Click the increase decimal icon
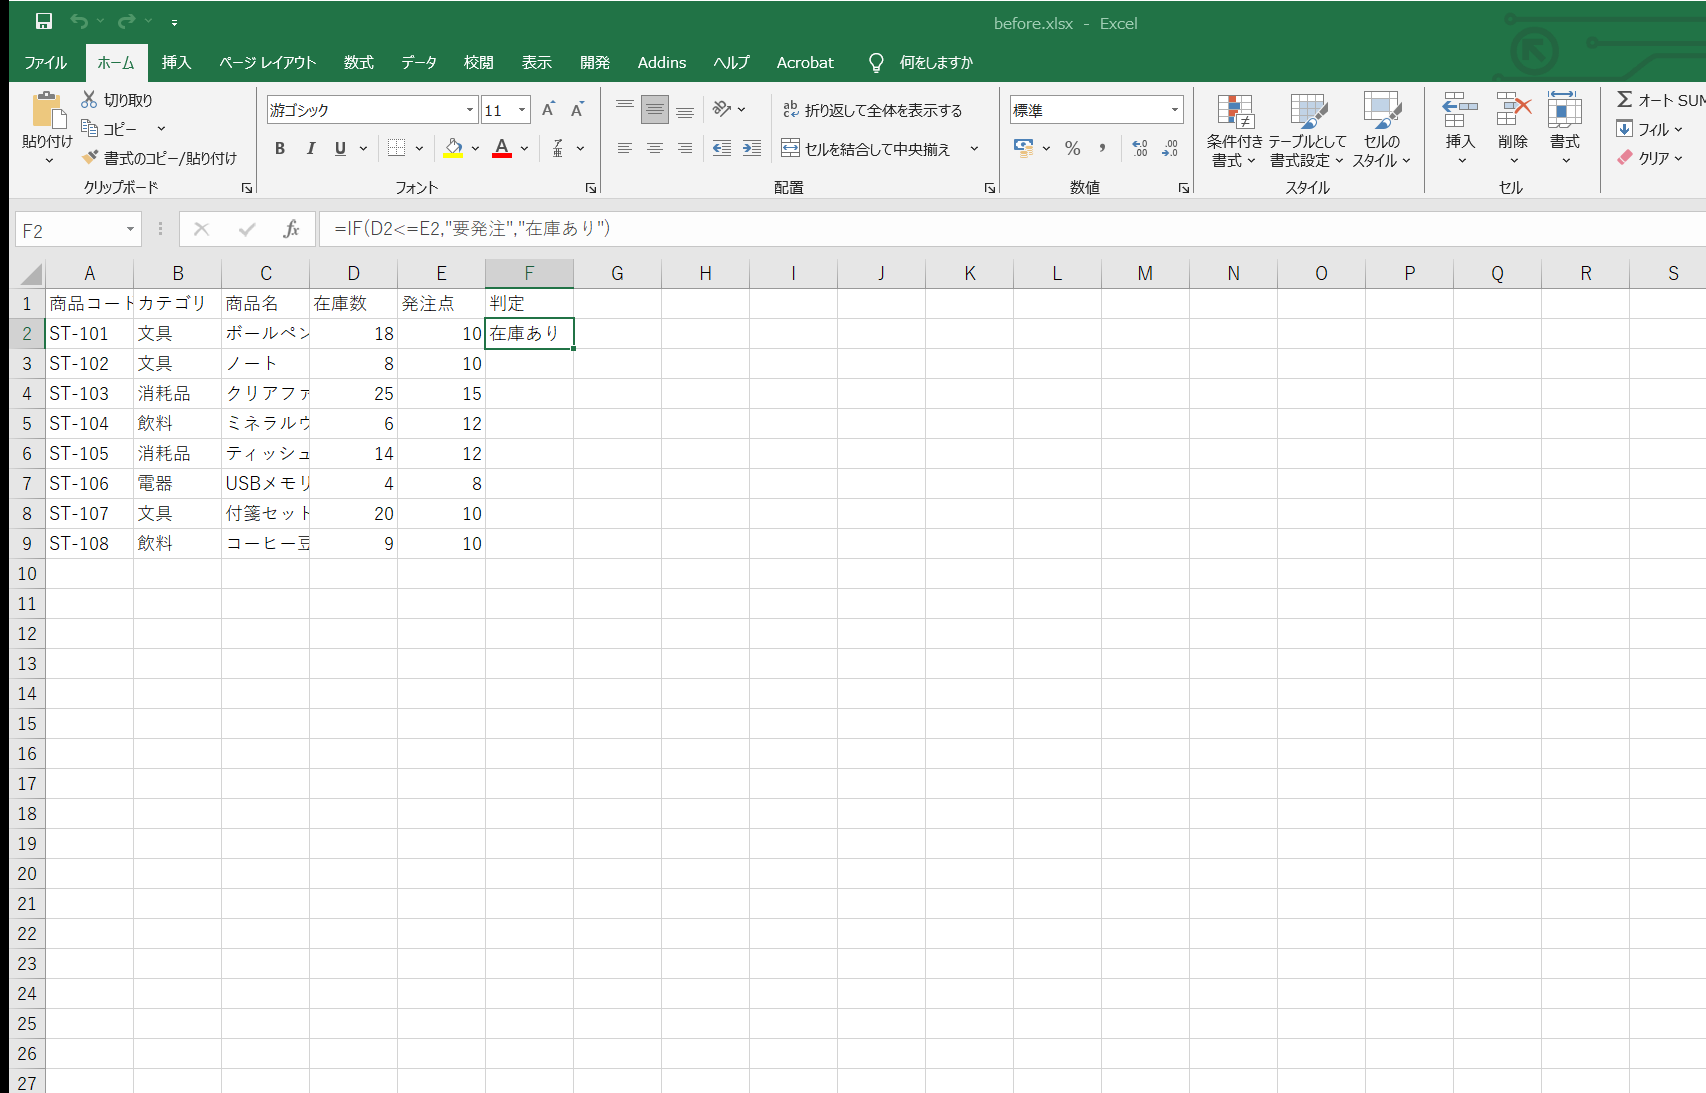The height and width of the screenshot is (1093, 1706). pos(1140,148)
